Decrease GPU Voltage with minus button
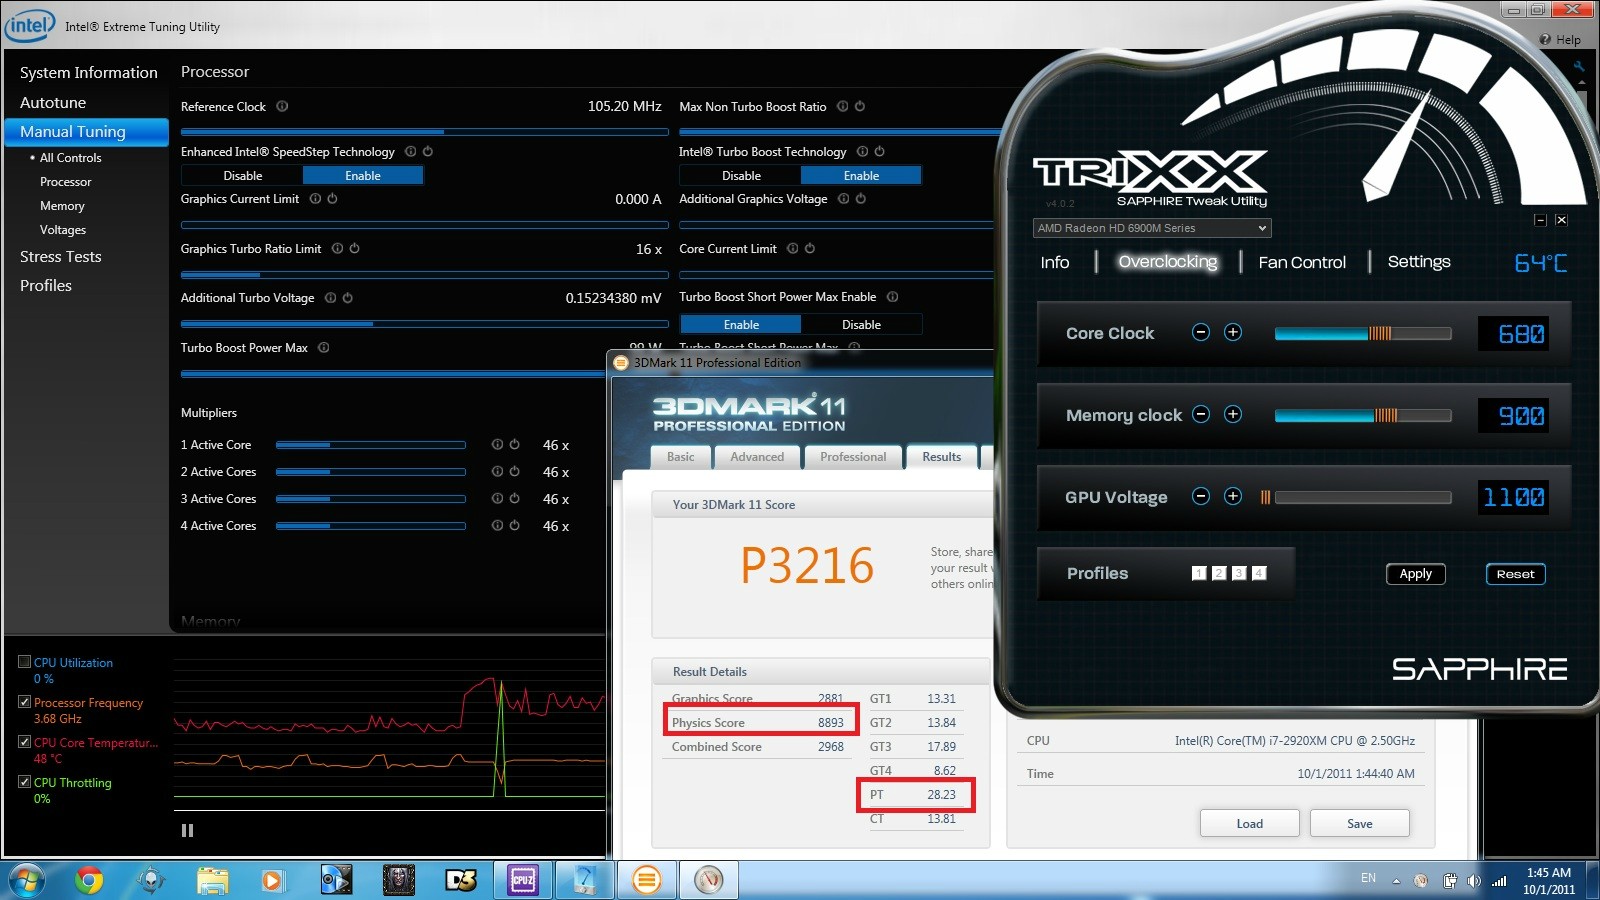Screen dimensions: 1600x900 (x=1201, y=496)
